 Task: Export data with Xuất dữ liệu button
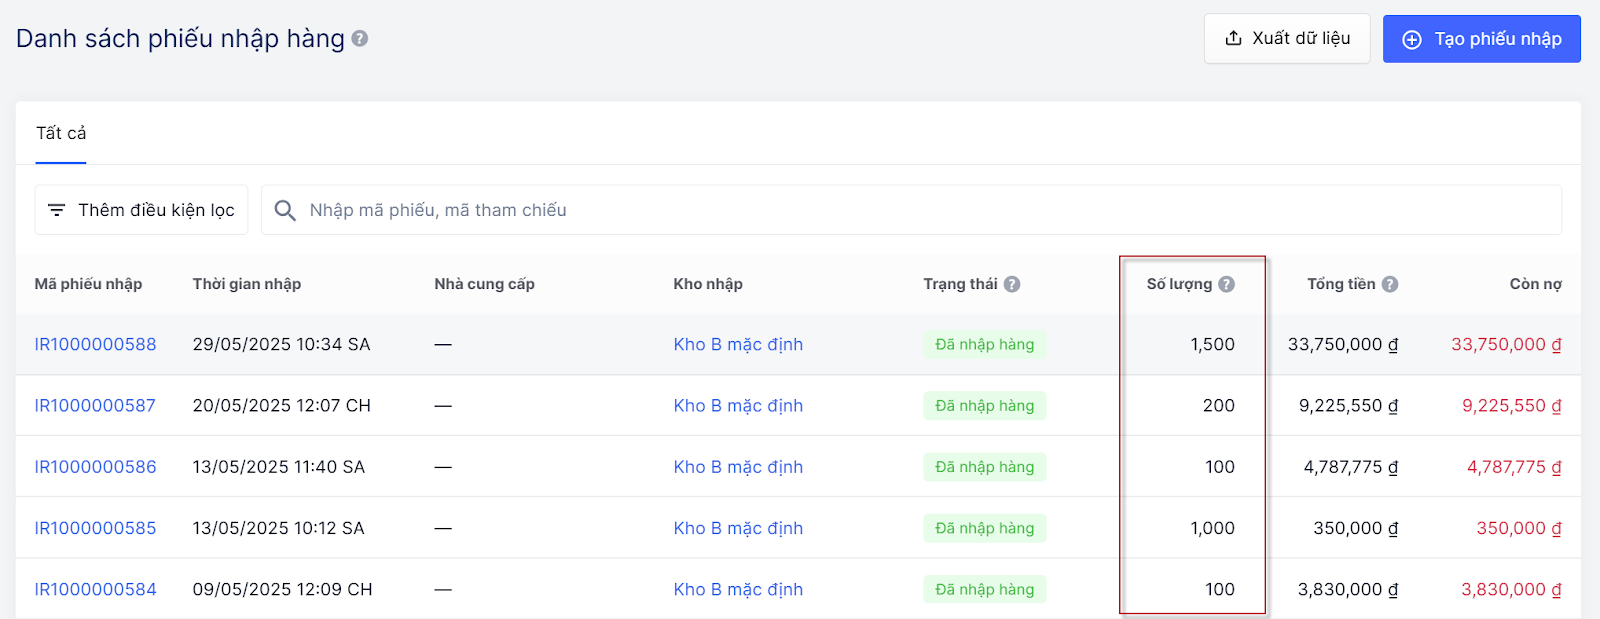click(x=1287, y=38)
